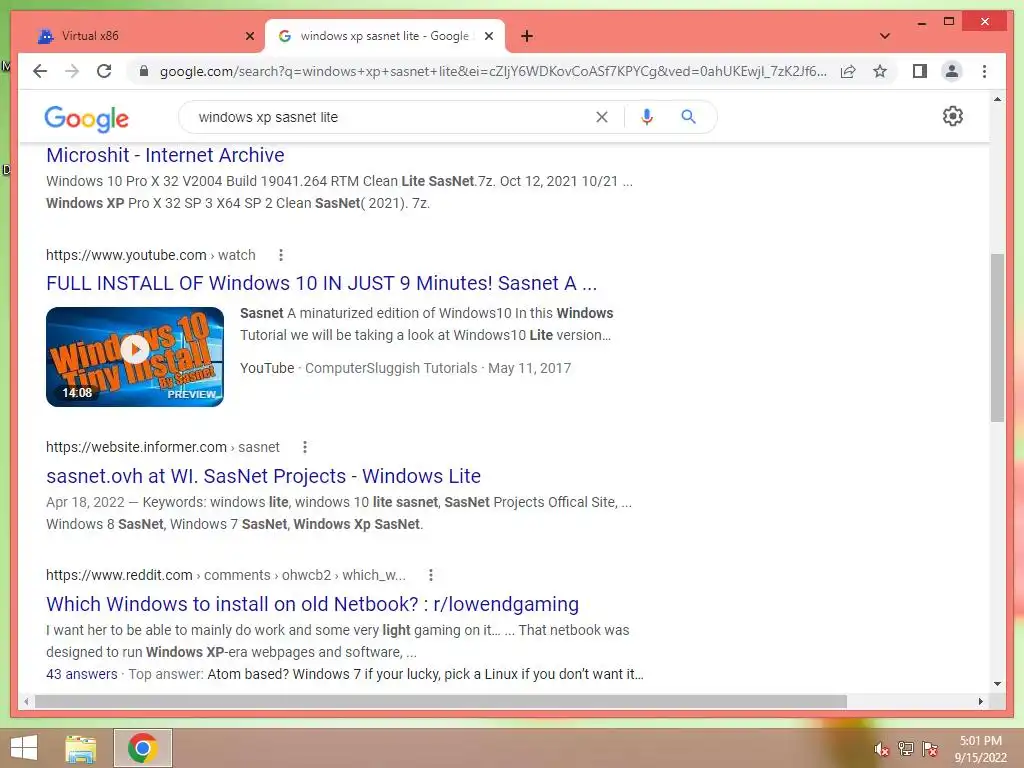Click horizontal scroll left arrow
The height and width of the screenshot is (768, 1024).
click(x=26, y=701)
